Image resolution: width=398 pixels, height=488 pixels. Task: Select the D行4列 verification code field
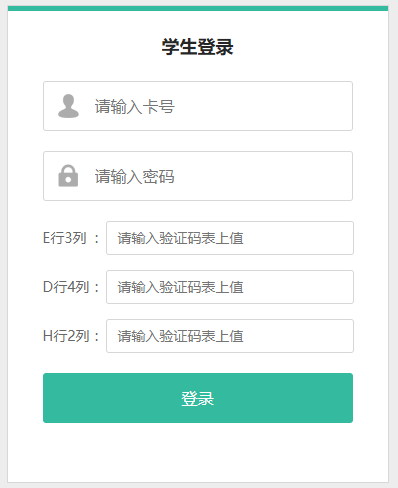pos(230,287)
